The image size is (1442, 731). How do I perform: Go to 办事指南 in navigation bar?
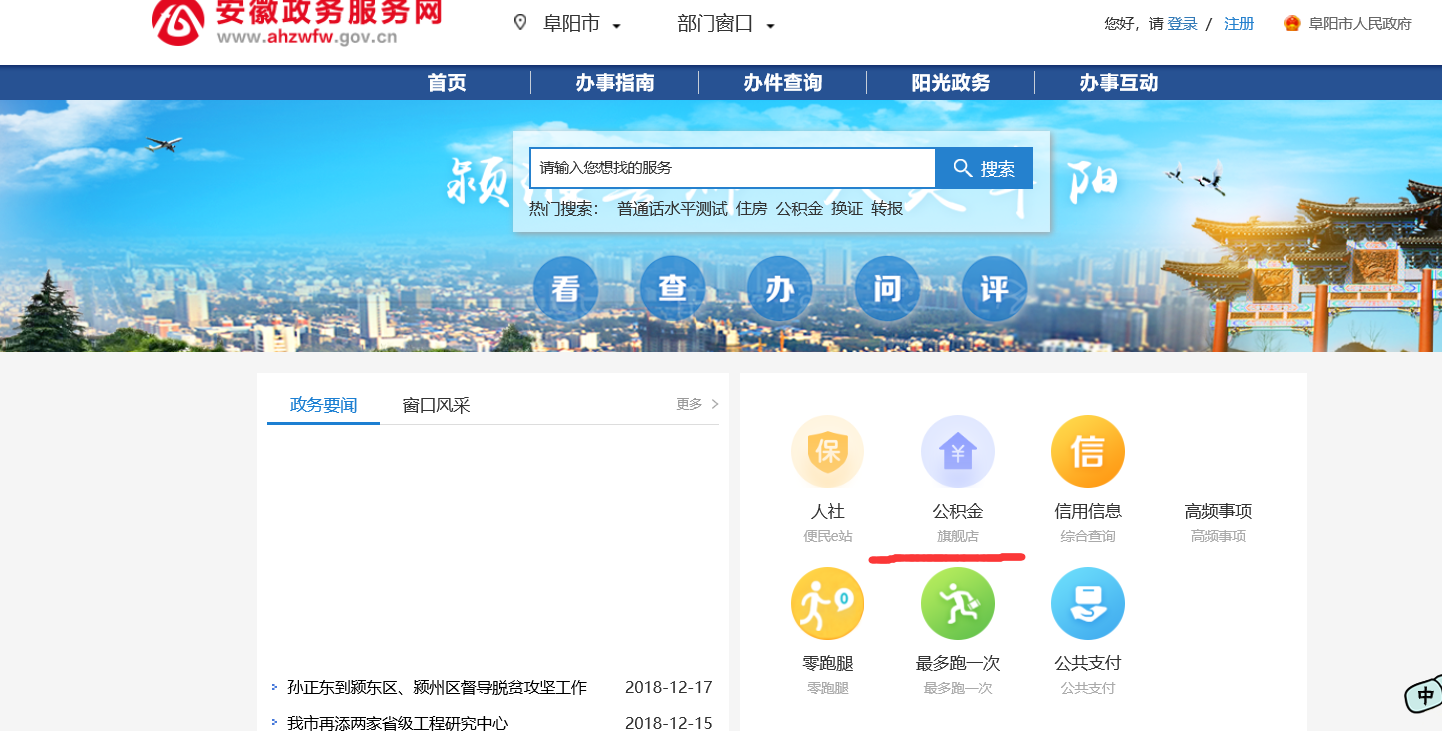pos(614,83)
